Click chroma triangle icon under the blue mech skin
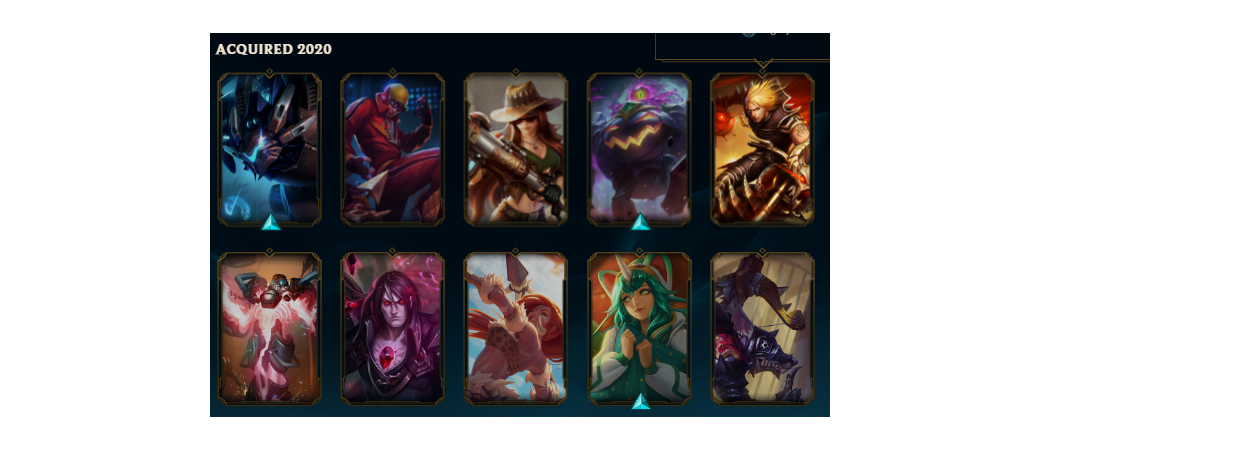 (270, 223)
